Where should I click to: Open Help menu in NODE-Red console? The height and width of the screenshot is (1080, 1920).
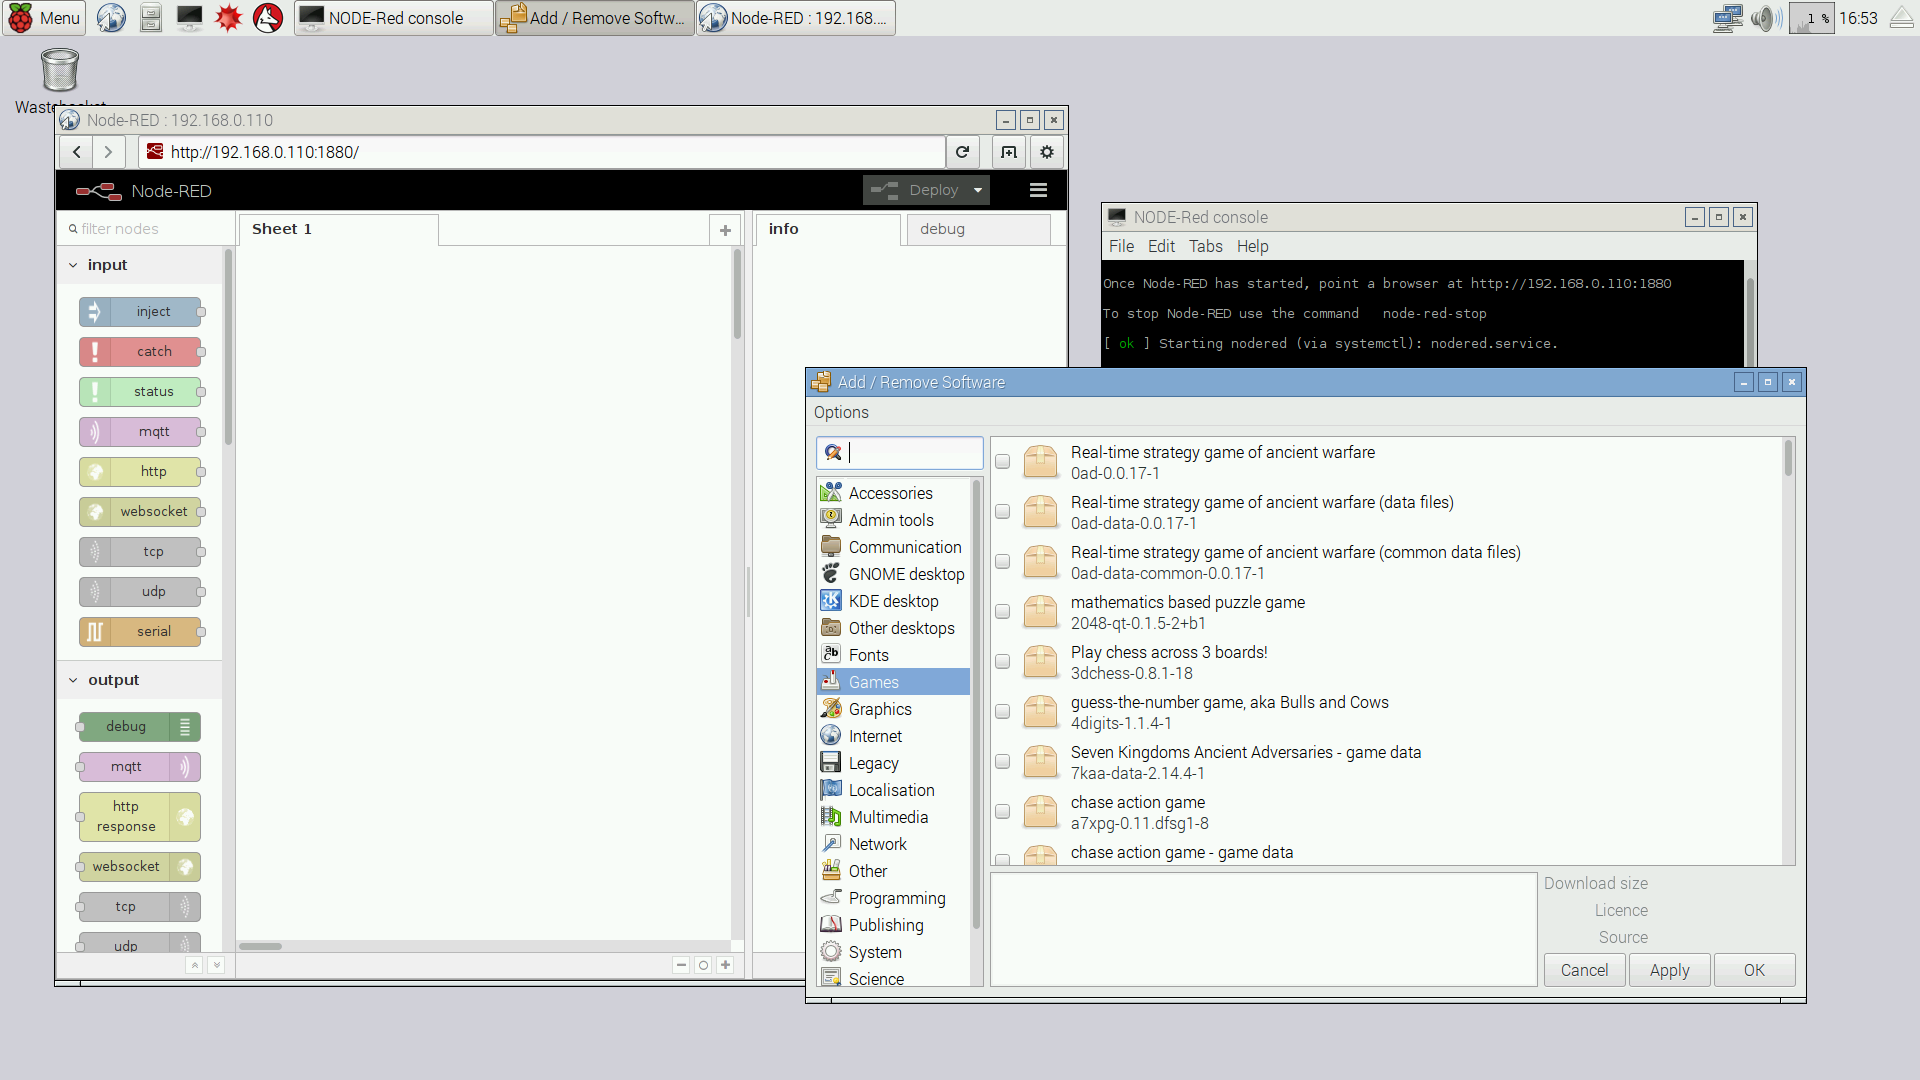[x=1252, y=246]
